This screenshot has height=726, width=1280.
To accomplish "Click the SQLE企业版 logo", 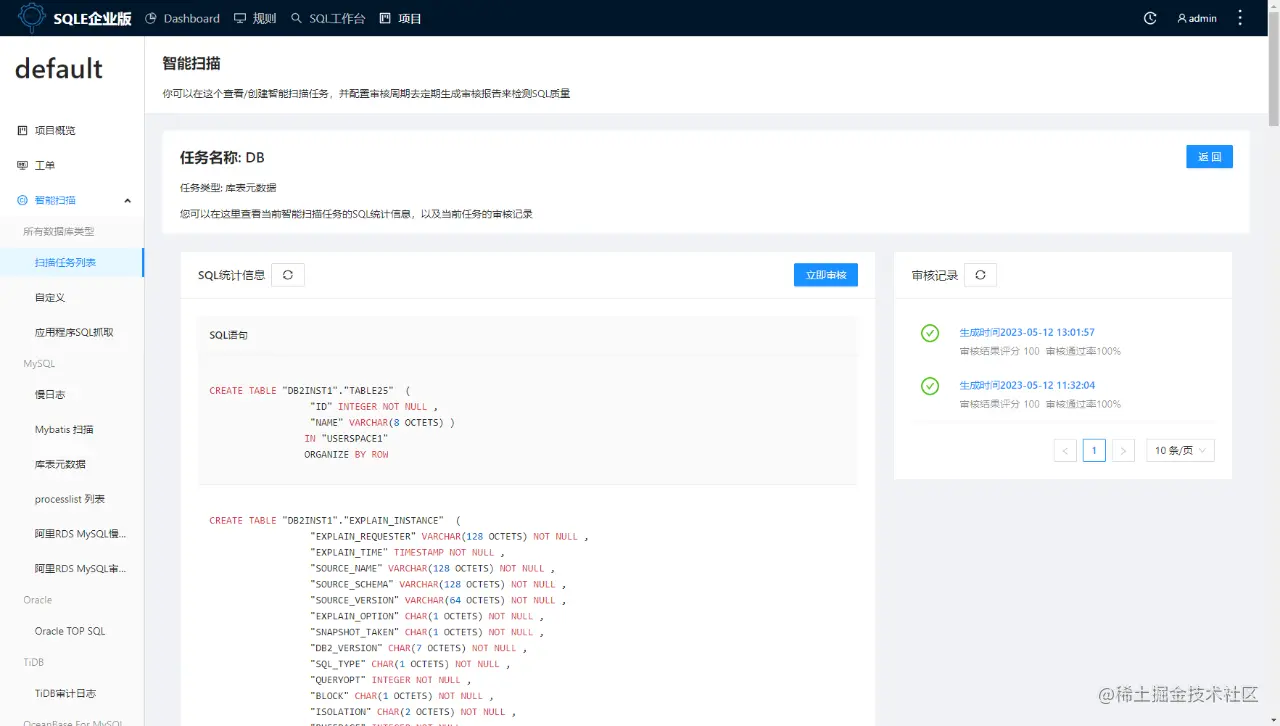I will click(x=75, y=18).
